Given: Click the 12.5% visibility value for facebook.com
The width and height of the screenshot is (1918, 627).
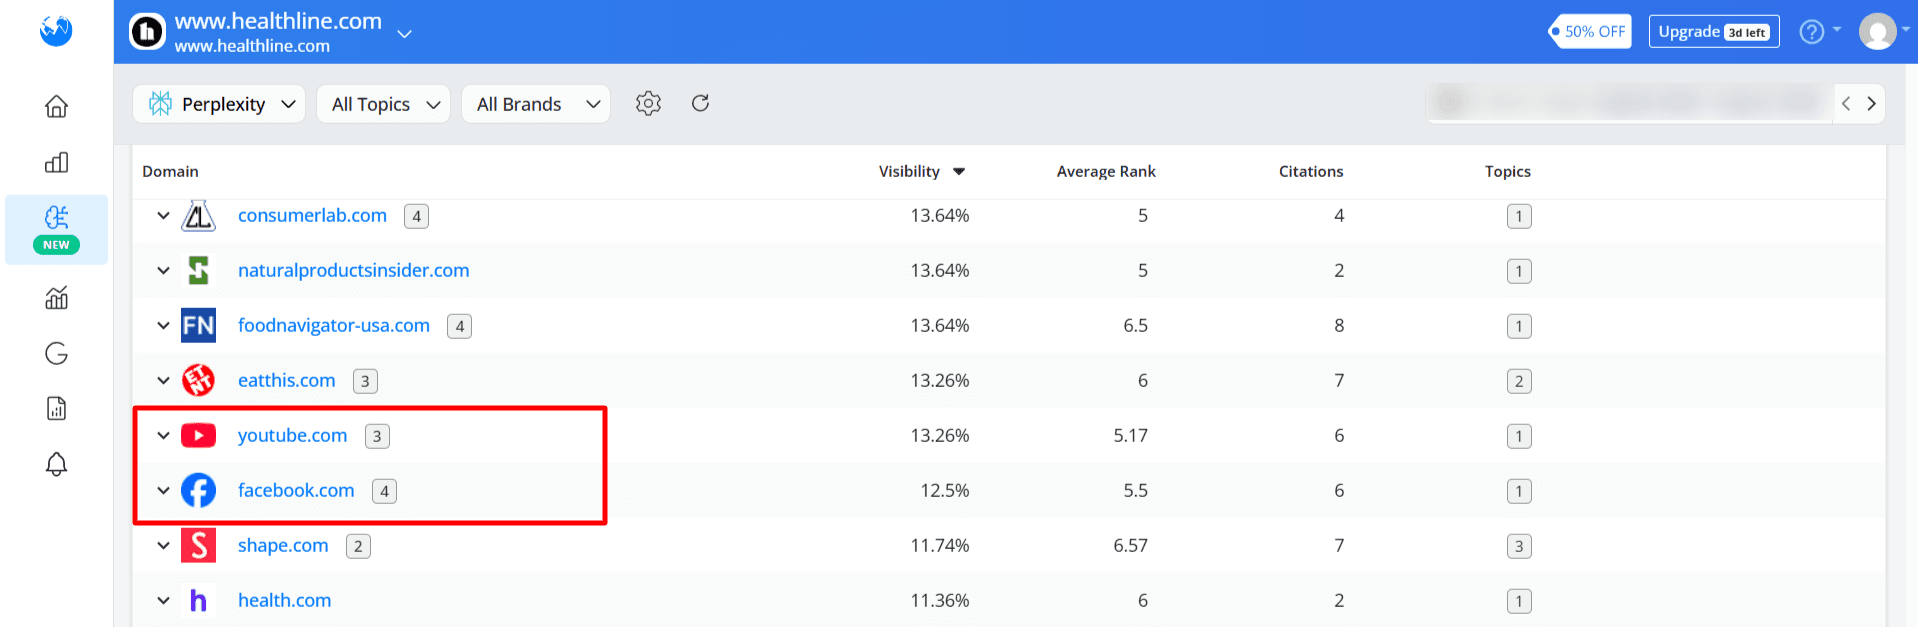Looking at the screenshot, I should (x=945, y=490).
